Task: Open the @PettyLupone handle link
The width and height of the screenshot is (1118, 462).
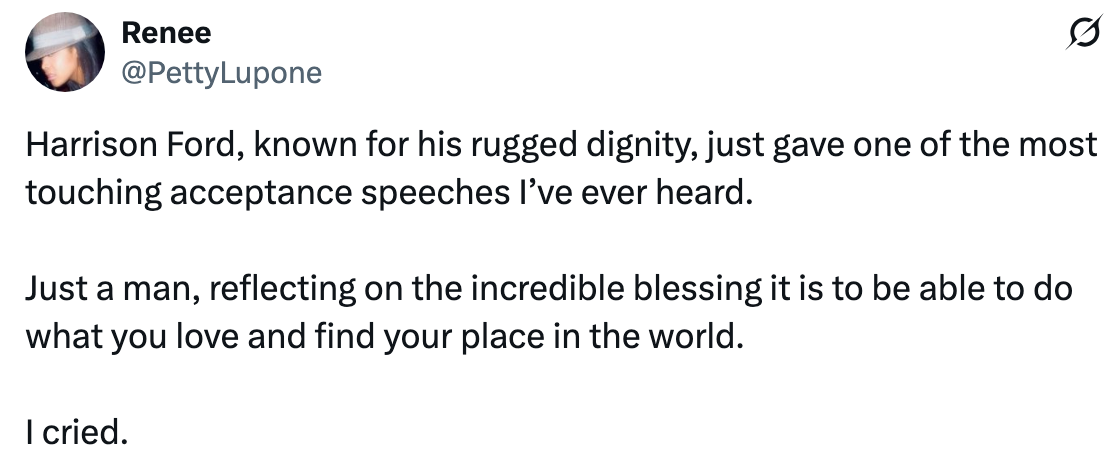Action: pyautogui.click(x=221, y=72)
